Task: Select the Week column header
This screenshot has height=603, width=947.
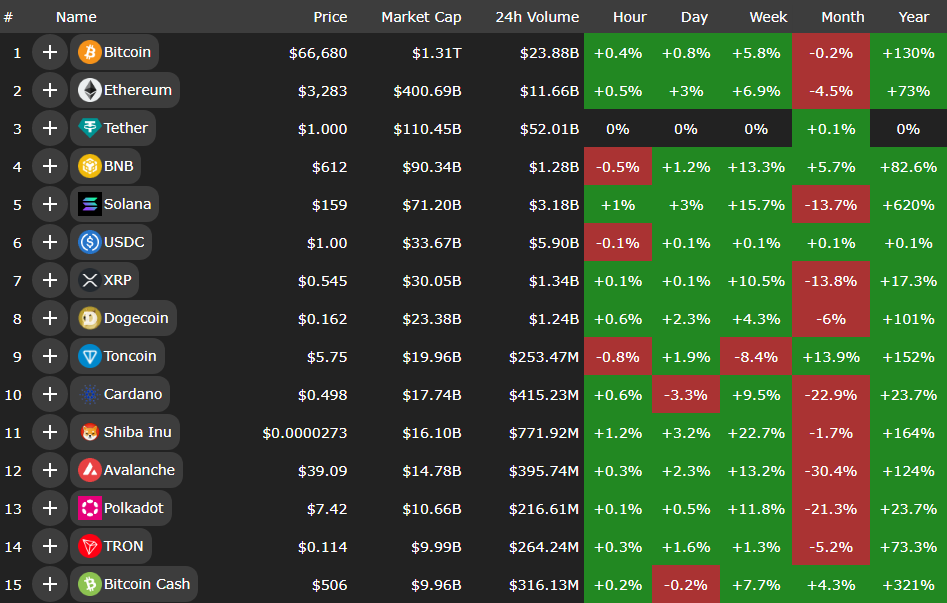Action: coord(768,17)
